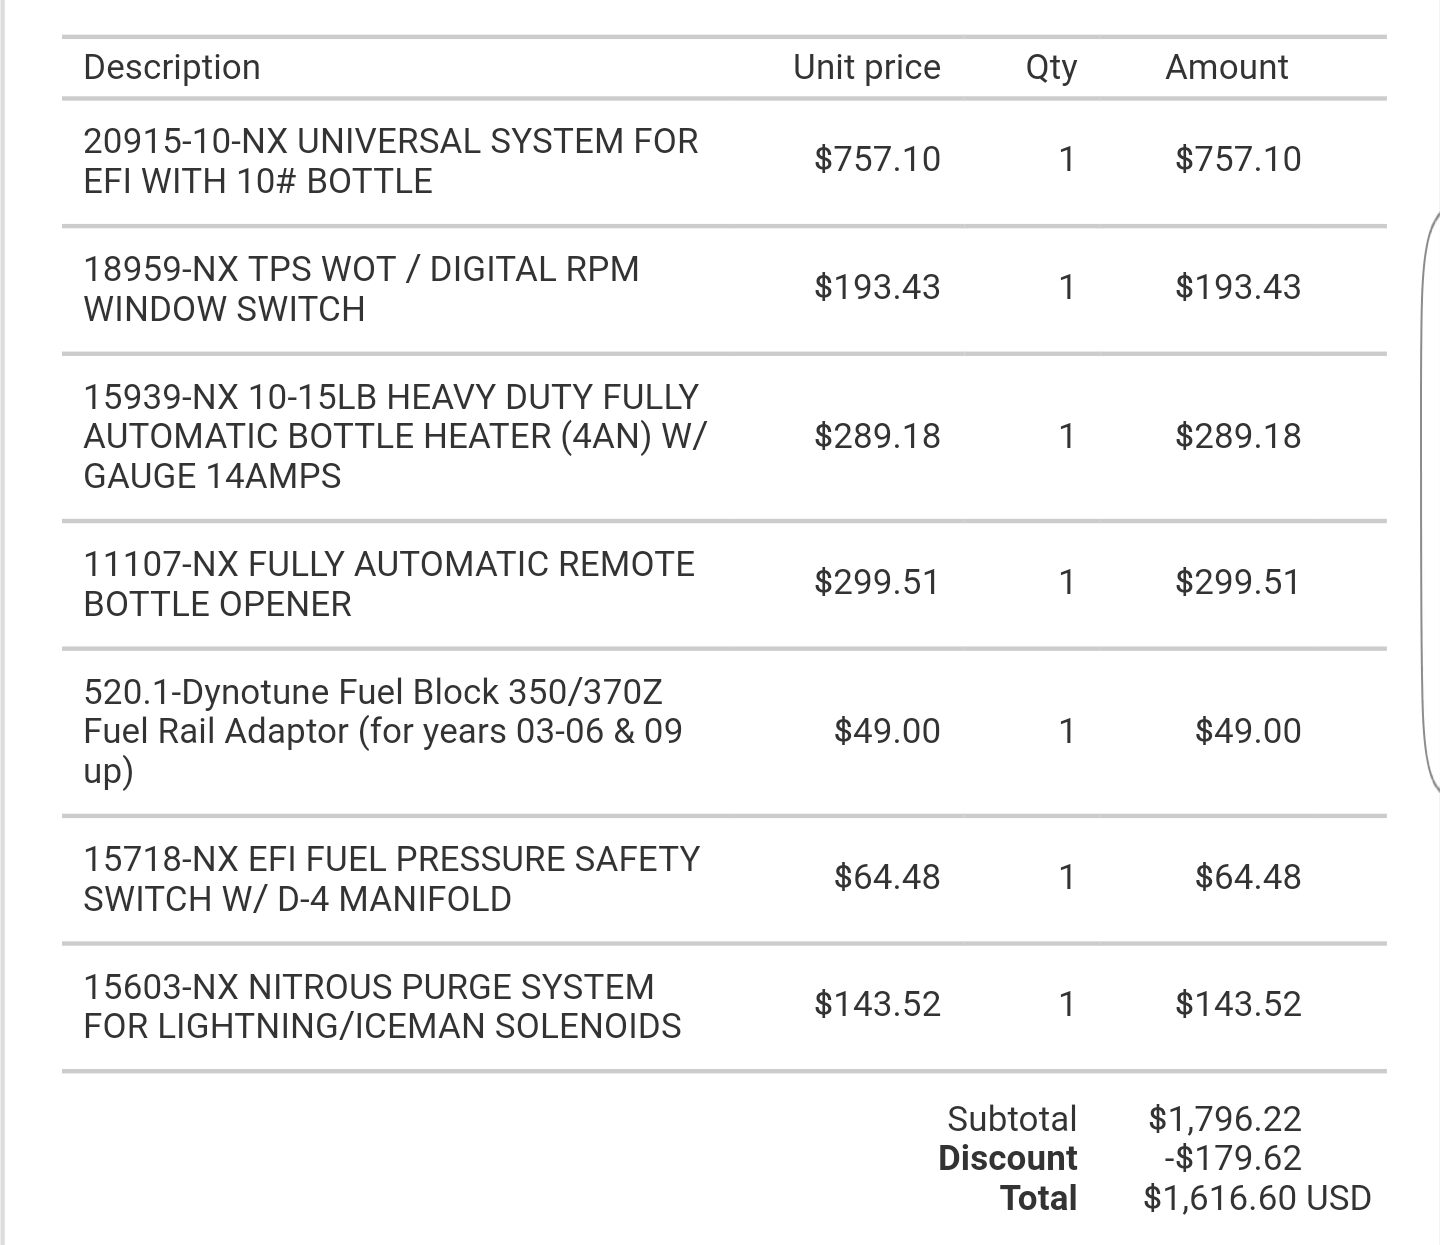Image resolution: width=1440 pixels, height=1245 pixels.
Task: Click the $299.51 unit price value
Action: (877, 582)
